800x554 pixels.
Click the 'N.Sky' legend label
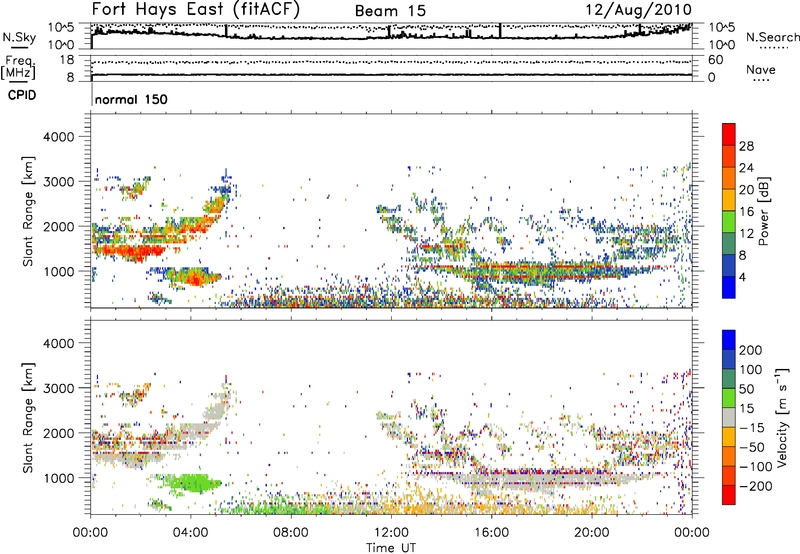(19, 37)
